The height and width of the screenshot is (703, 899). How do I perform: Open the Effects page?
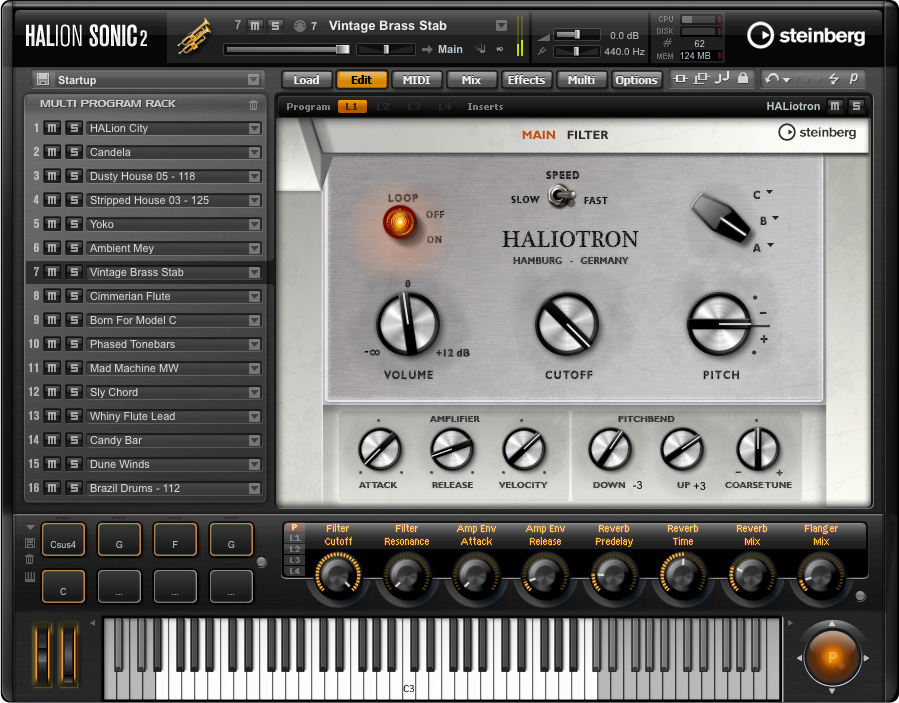tap(526, 80)
